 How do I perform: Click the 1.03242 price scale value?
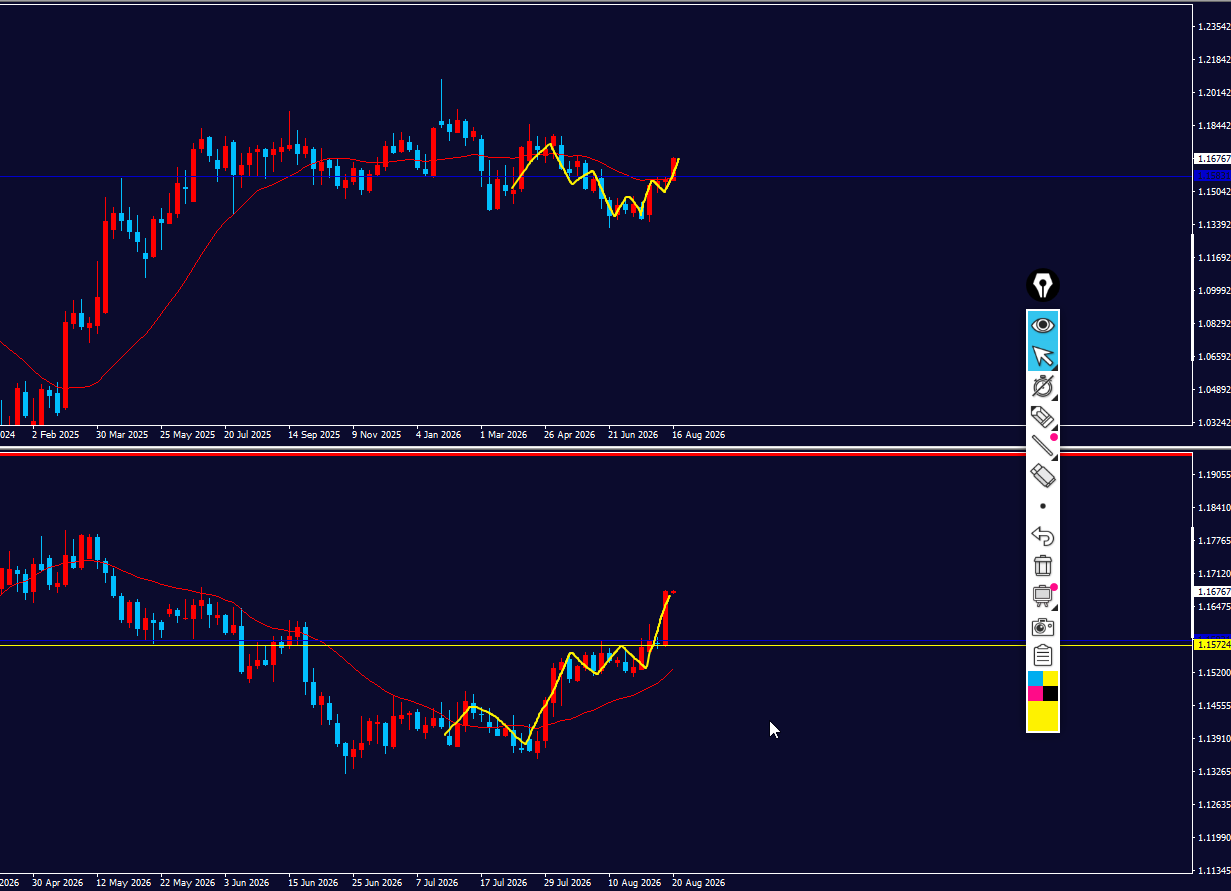coord(1213,423)
